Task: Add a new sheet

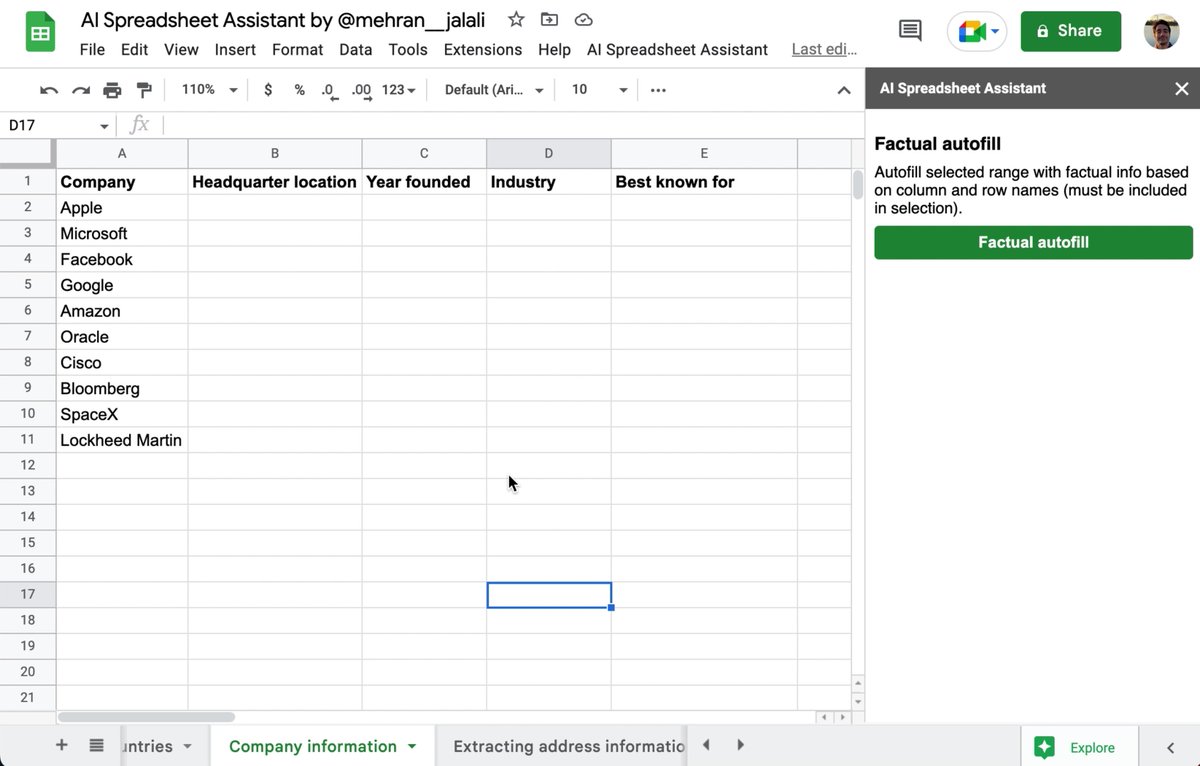Action: click(x=61, y=745)
